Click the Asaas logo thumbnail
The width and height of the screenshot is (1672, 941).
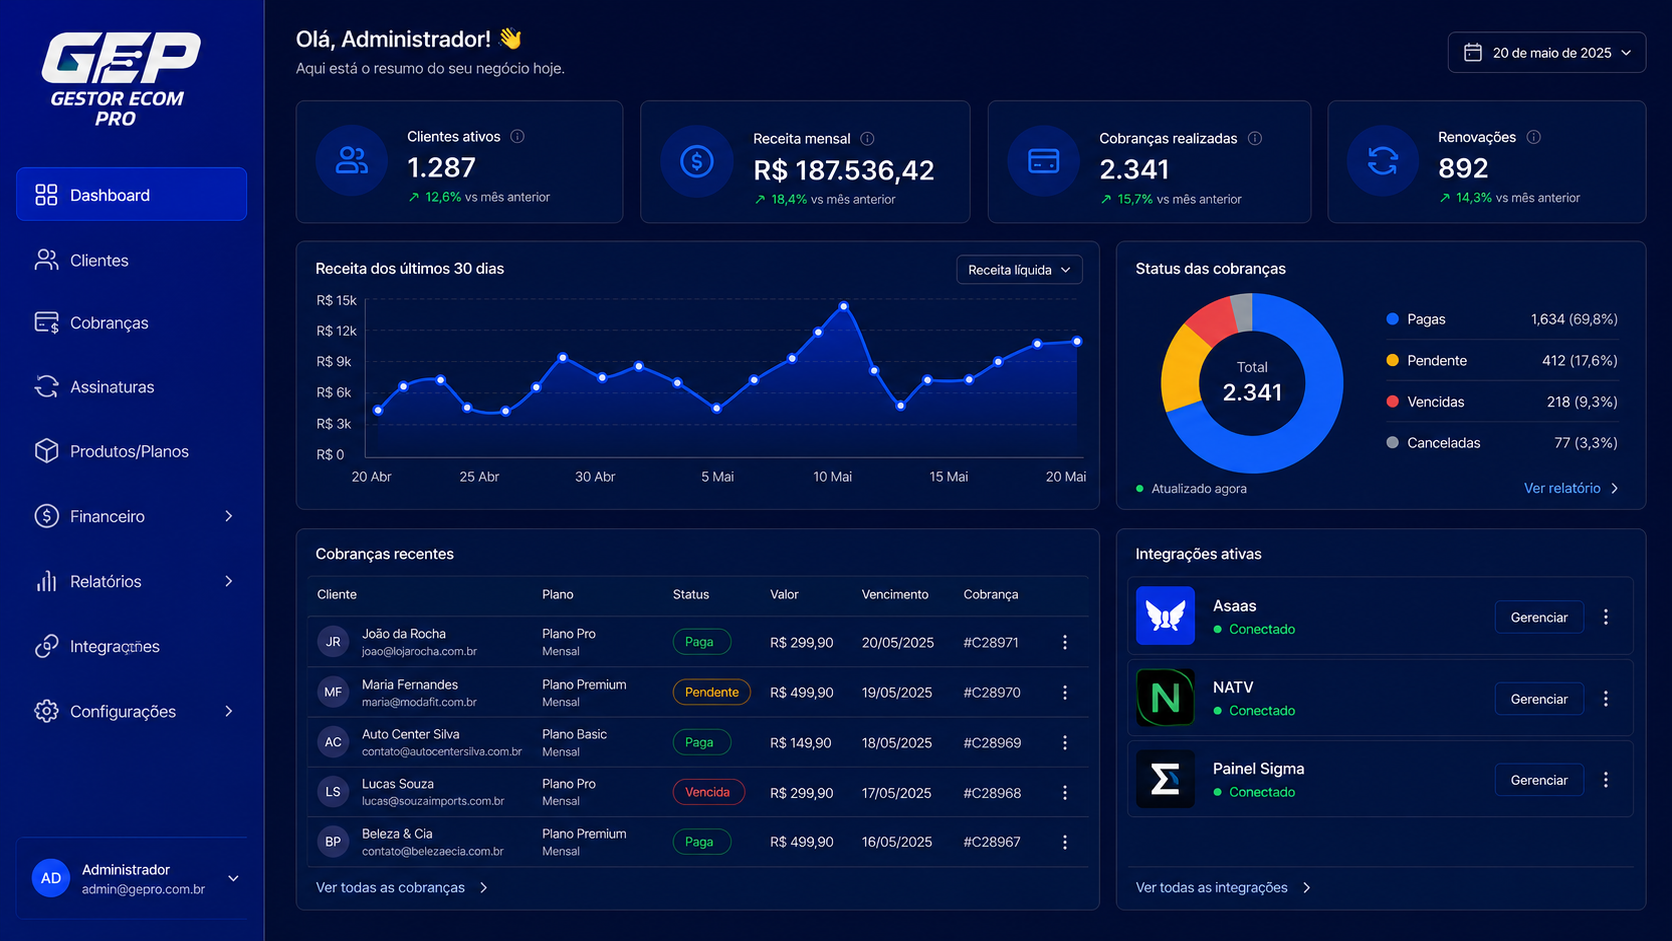1165,616
